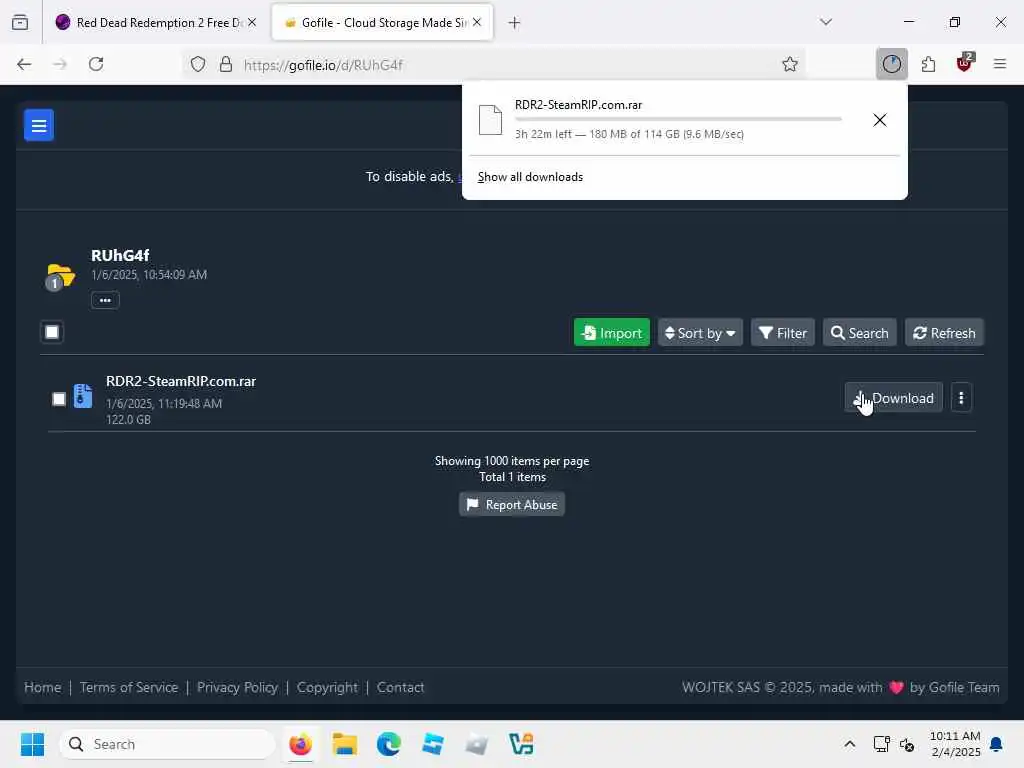Open the RUhG4f folder options ellipsis

[105, 300]
